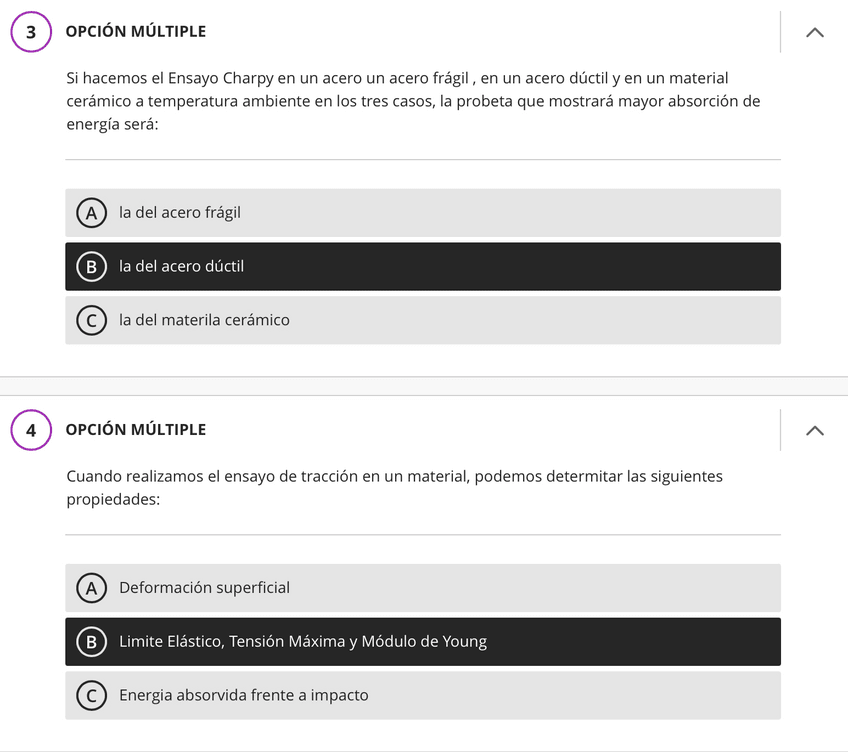
Task: Click 'OPCIÓN MÚLTIPLE' heading of question 3
Action: pos(136,32)
